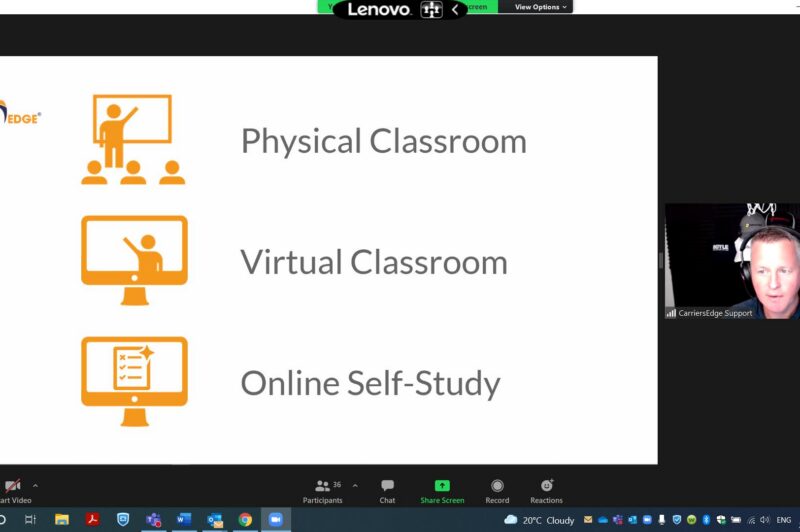
Task: Start recording with the Record button
Action: [497, 490]
